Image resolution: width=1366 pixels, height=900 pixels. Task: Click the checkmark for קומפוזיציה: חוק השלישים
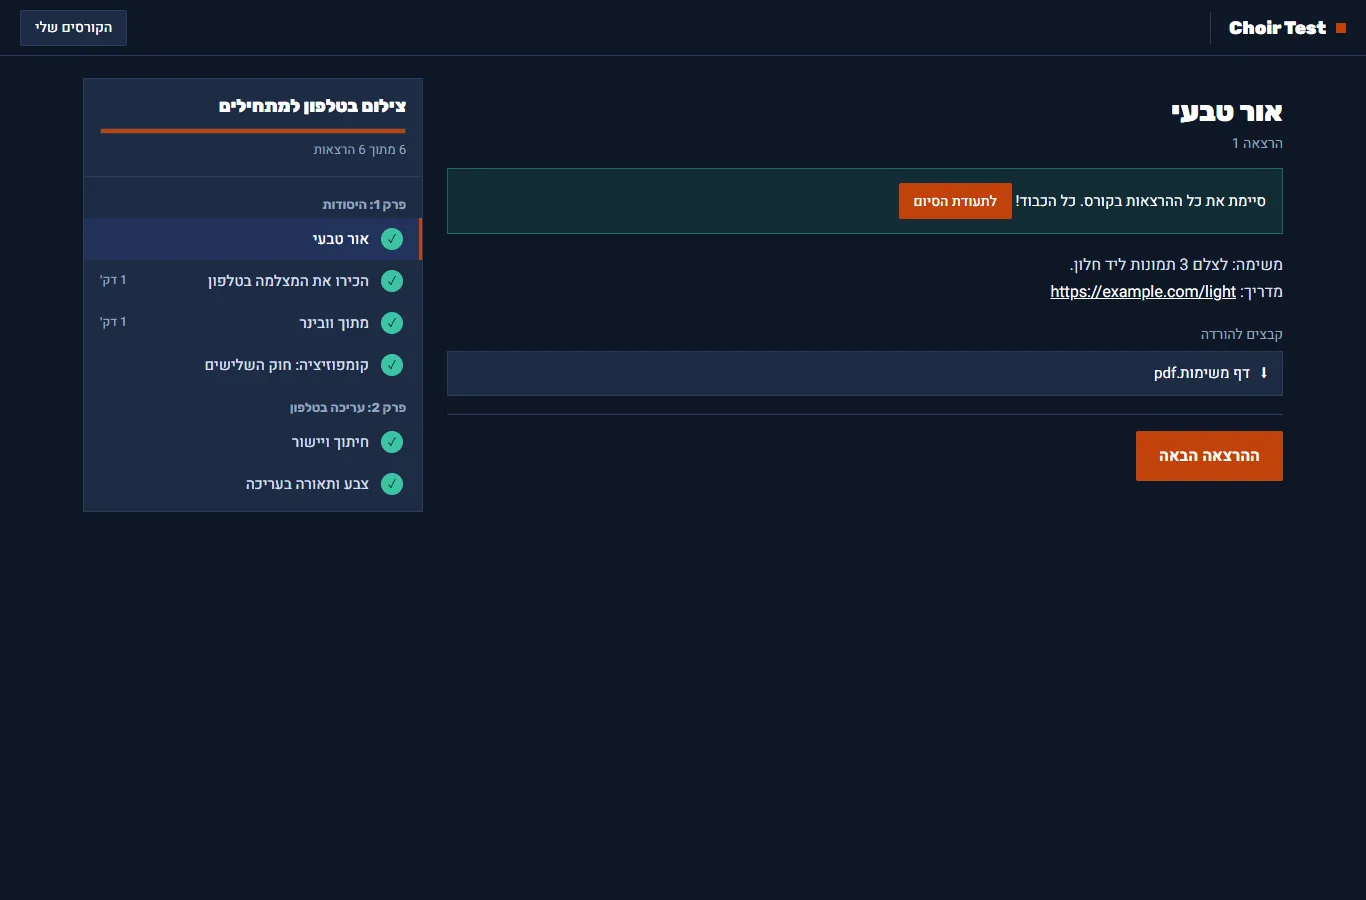click(x=392, y=365)
